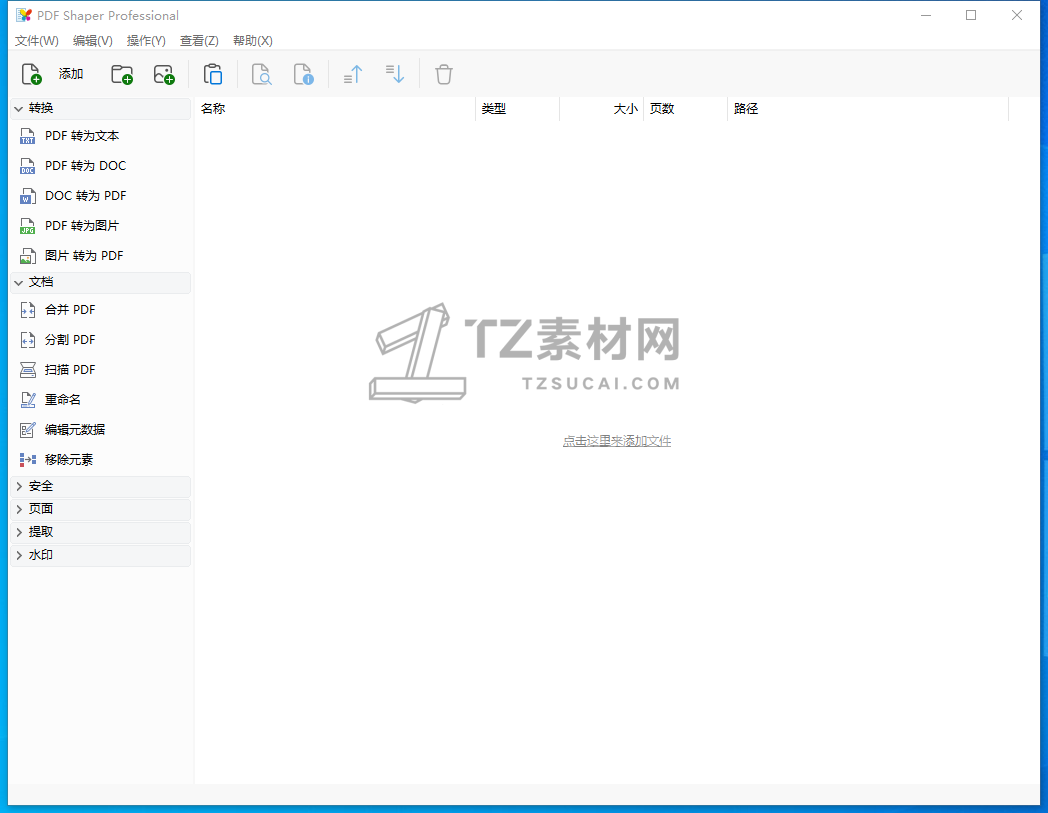
Task: Expand the 提取 section
Action: point(100,532)
